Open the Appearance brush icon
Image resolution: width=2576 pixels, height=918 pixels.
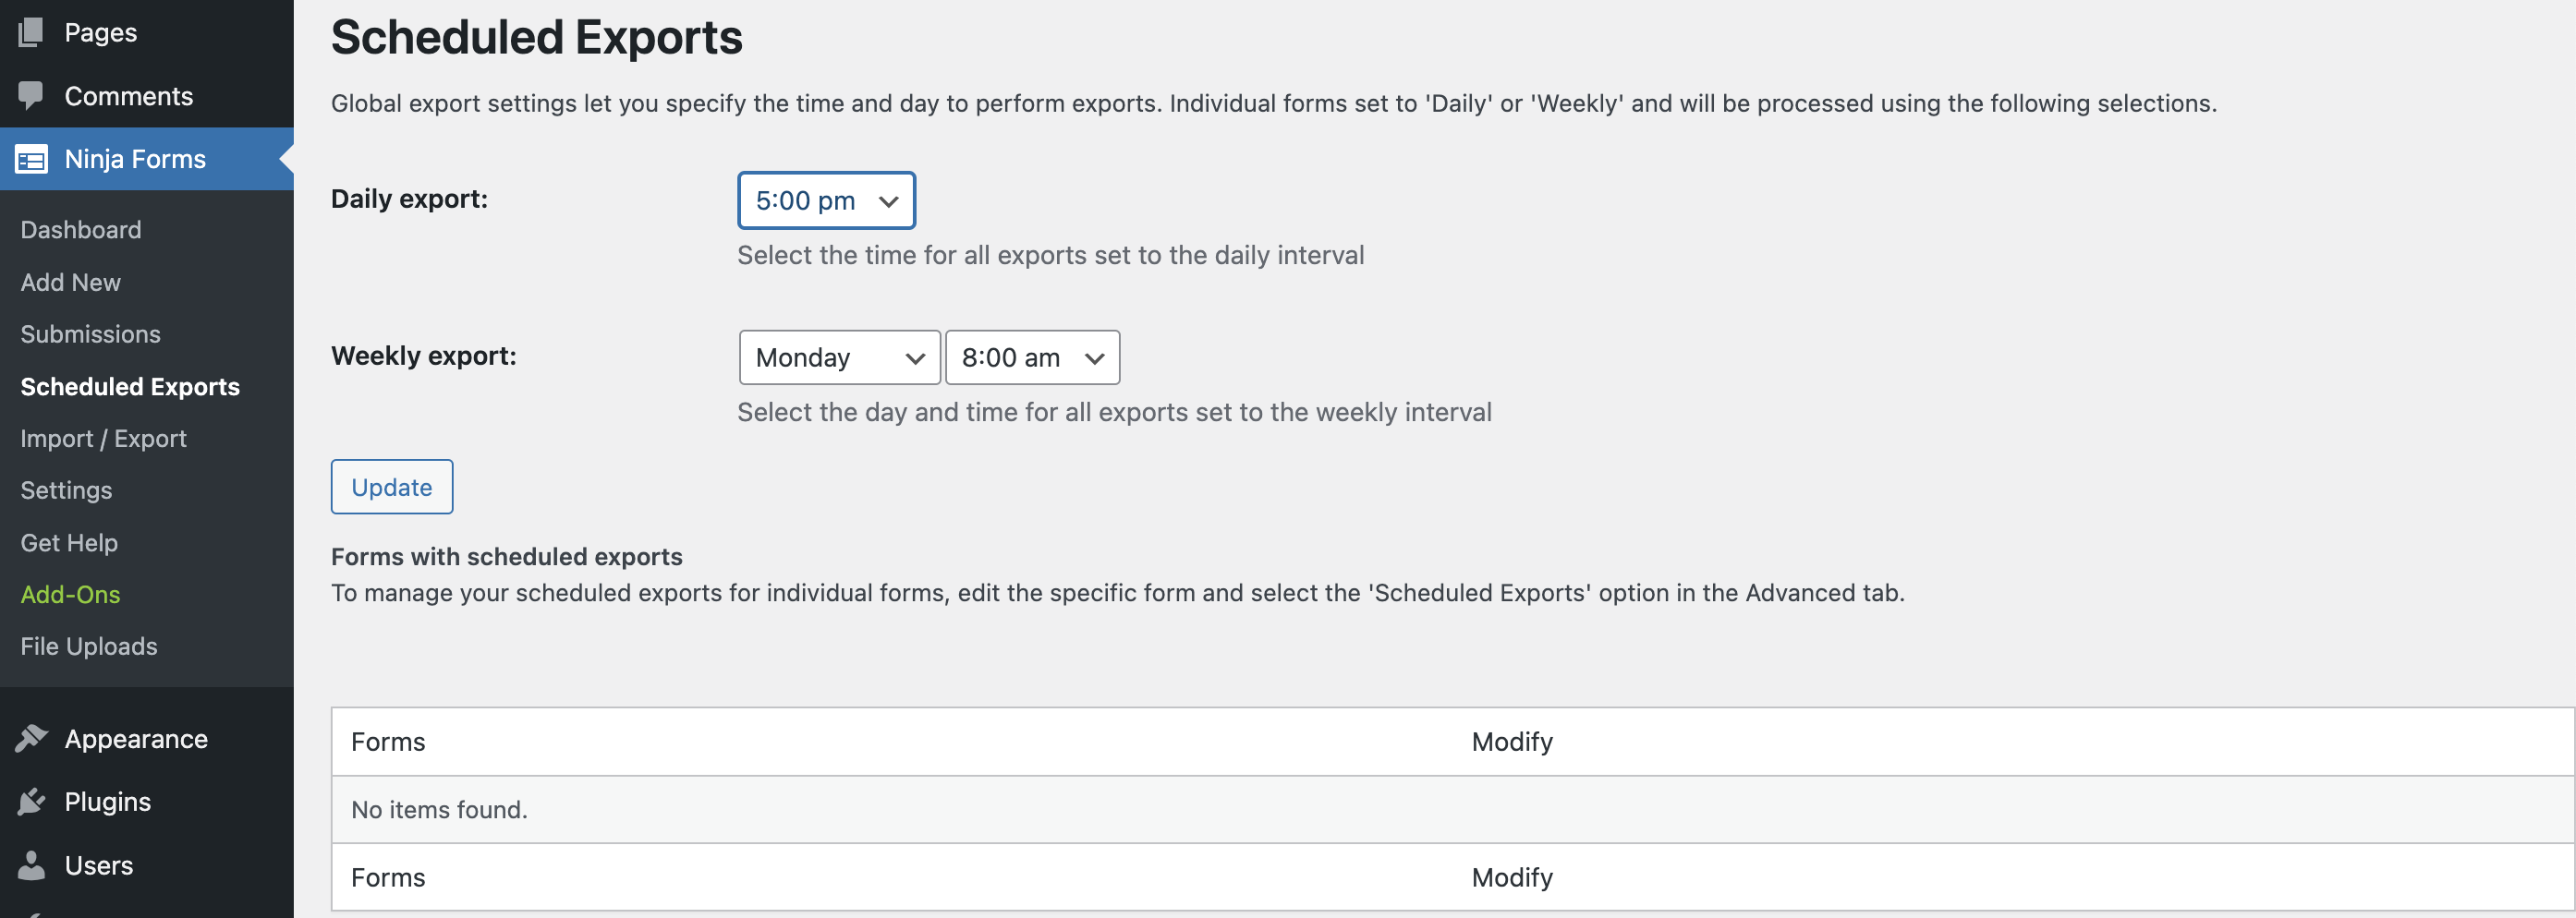[x=31, y=738]
